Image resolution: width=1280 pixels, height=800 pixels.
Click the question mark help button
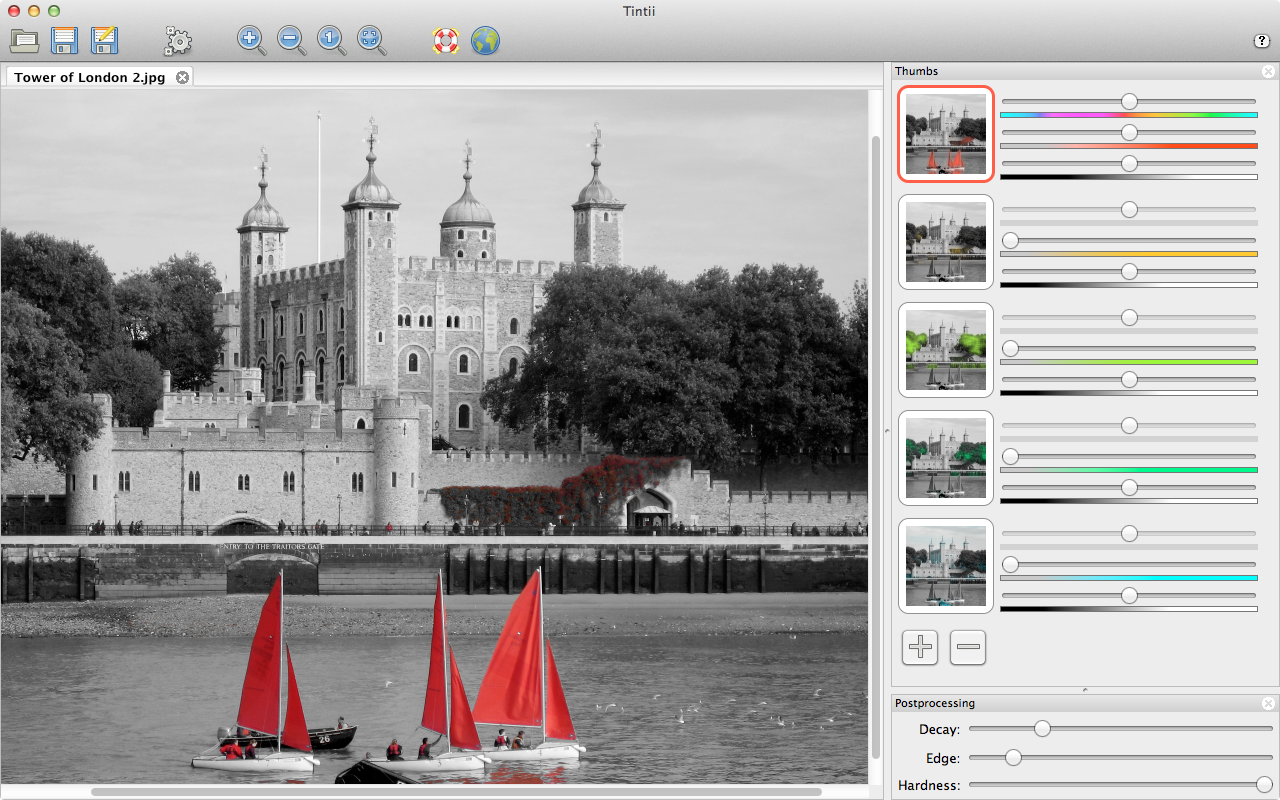1261,41
